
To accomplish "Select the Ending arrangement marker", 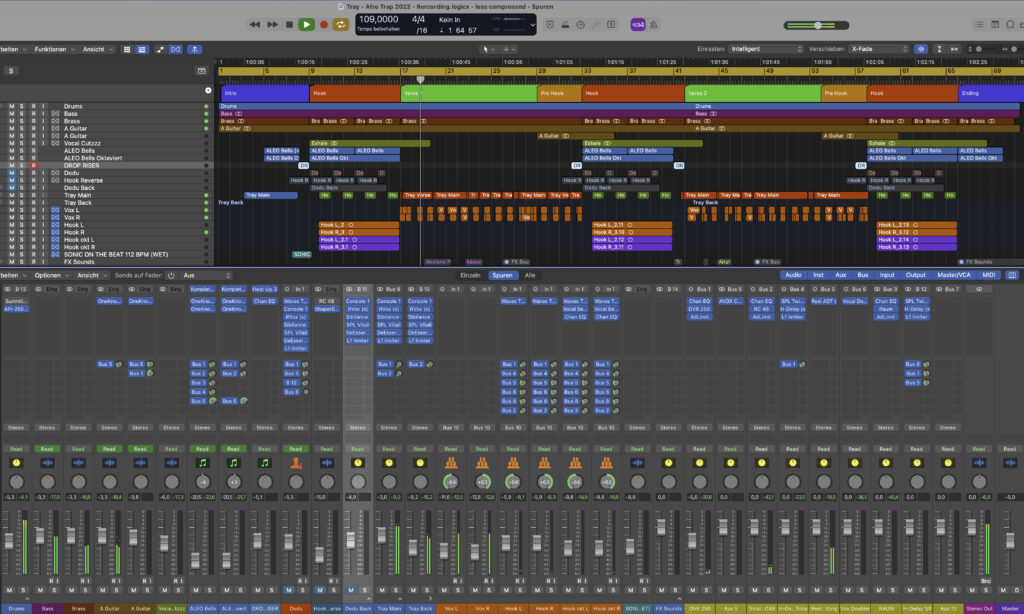I will coord(991,93).
